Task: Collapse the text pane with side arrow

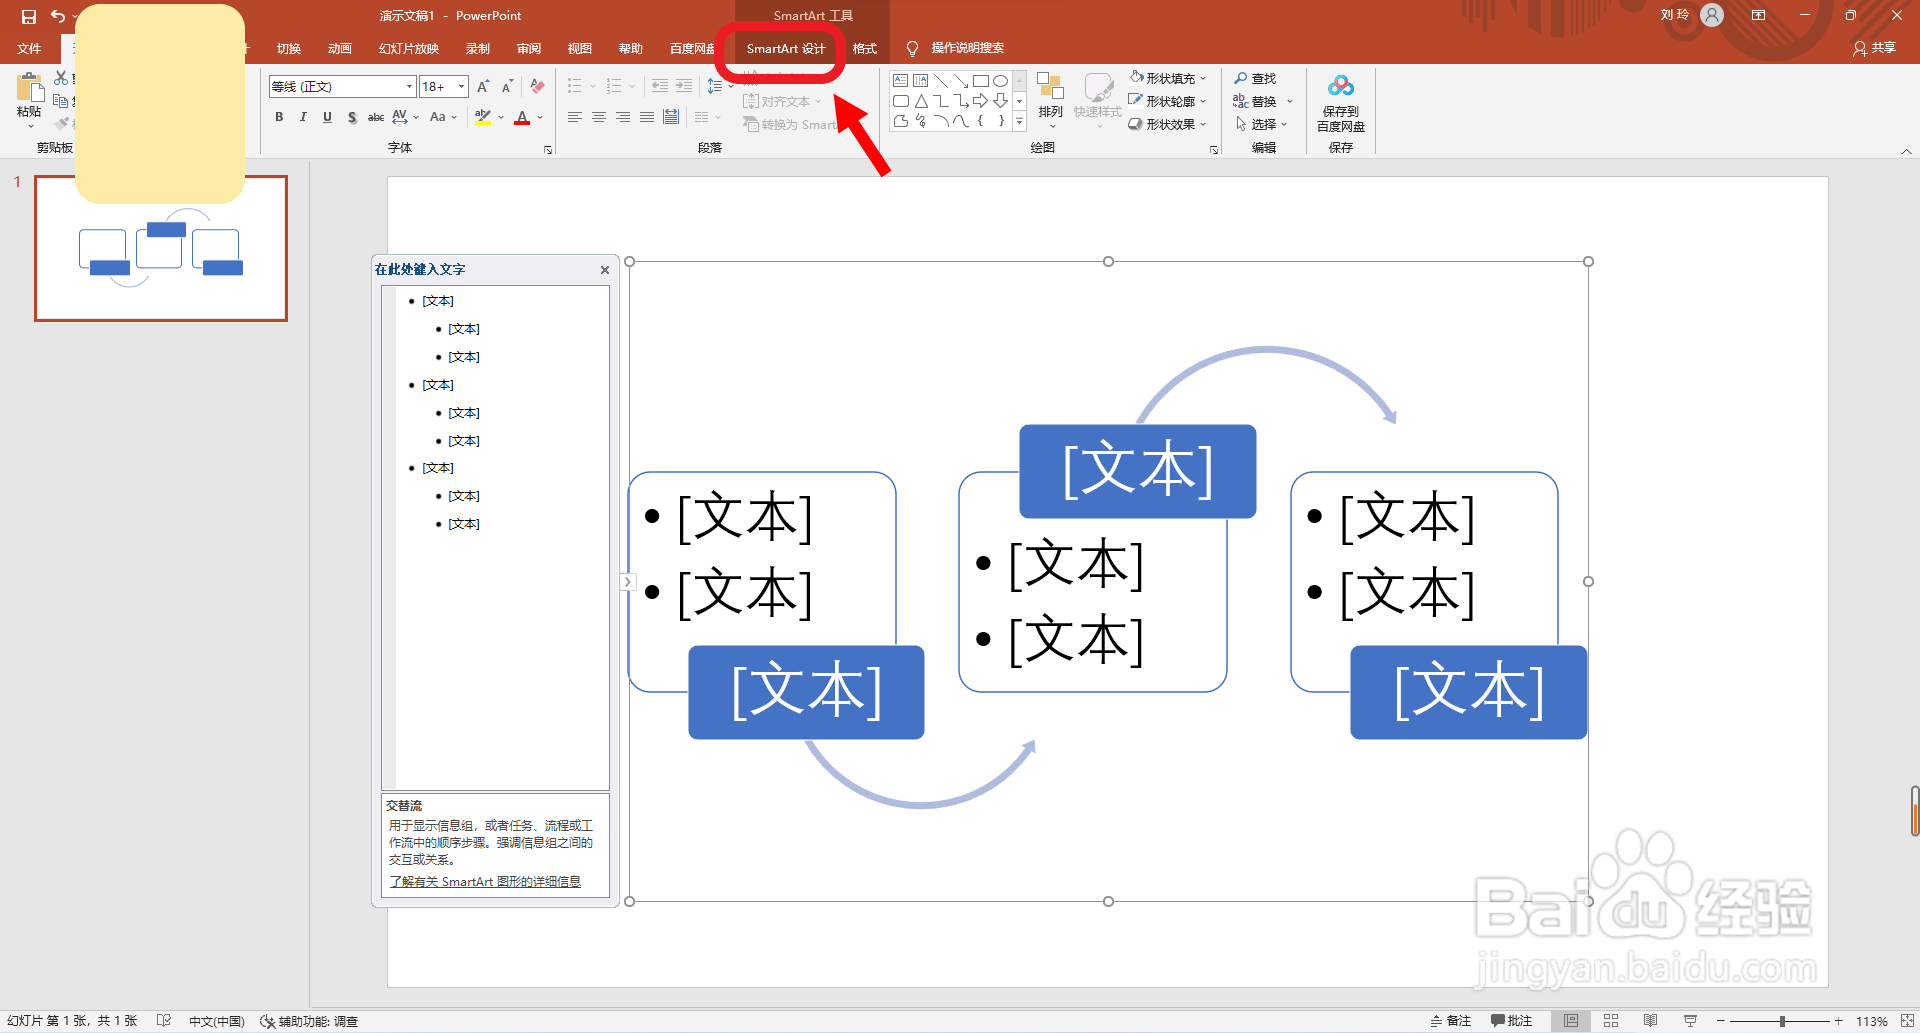Action: [627, 581]
